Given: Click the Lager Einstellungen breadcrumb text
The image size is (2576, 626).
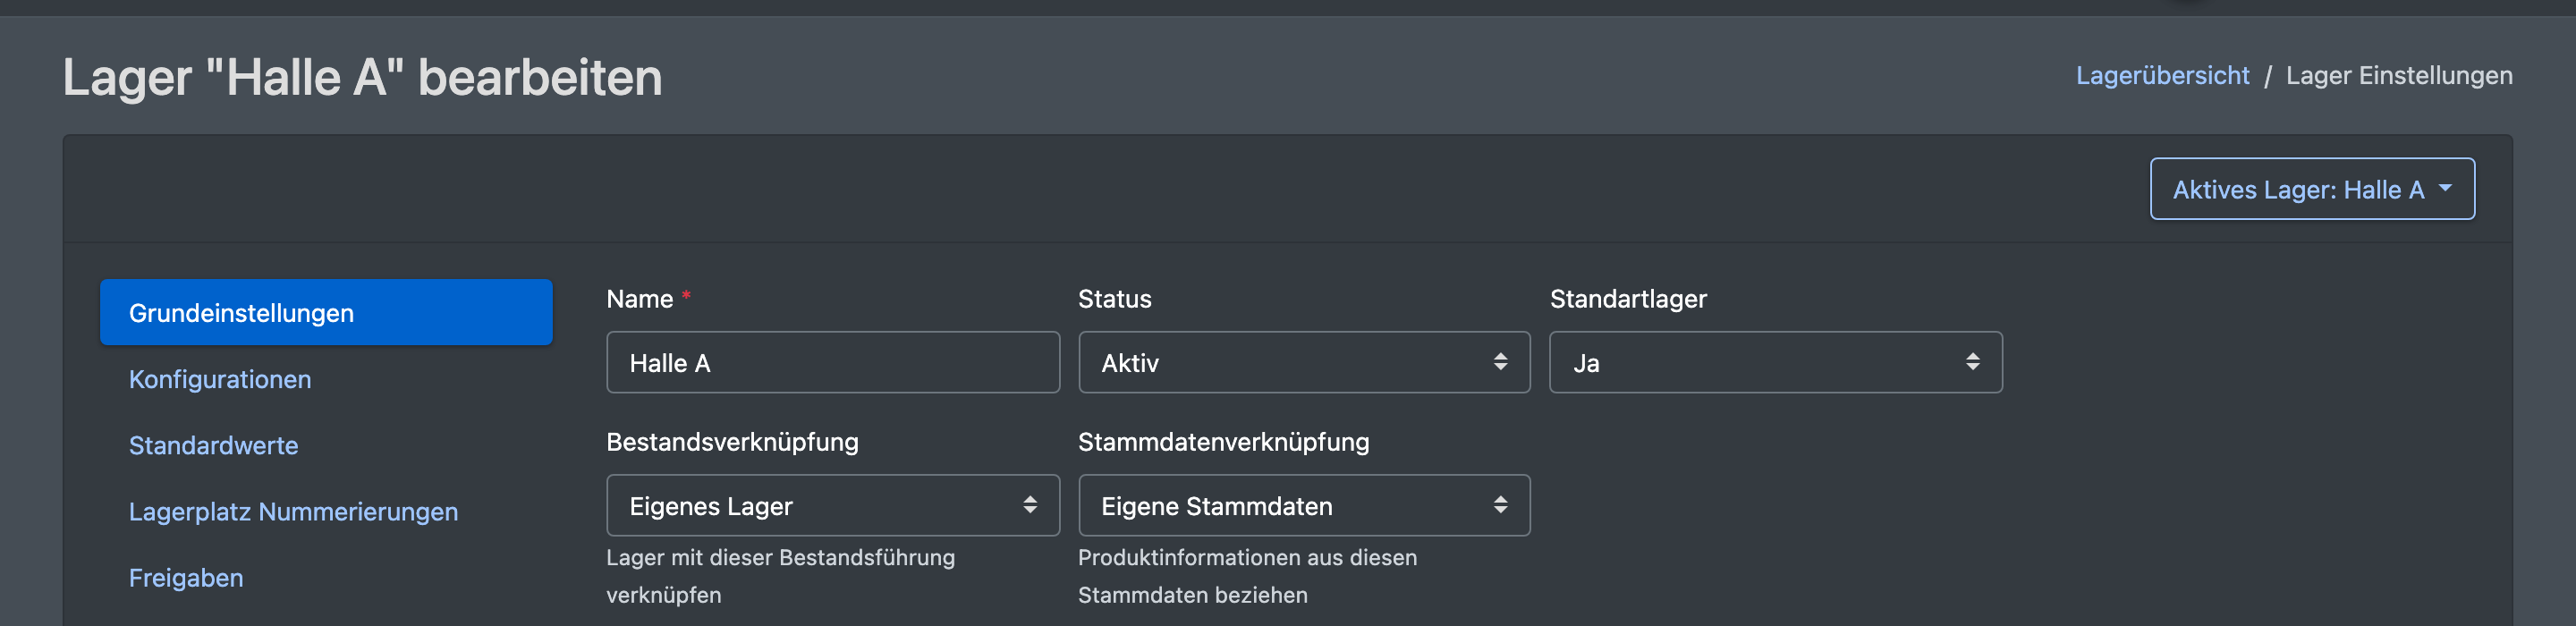Looking at the screenshot, I should click(x=2398, y=76).
